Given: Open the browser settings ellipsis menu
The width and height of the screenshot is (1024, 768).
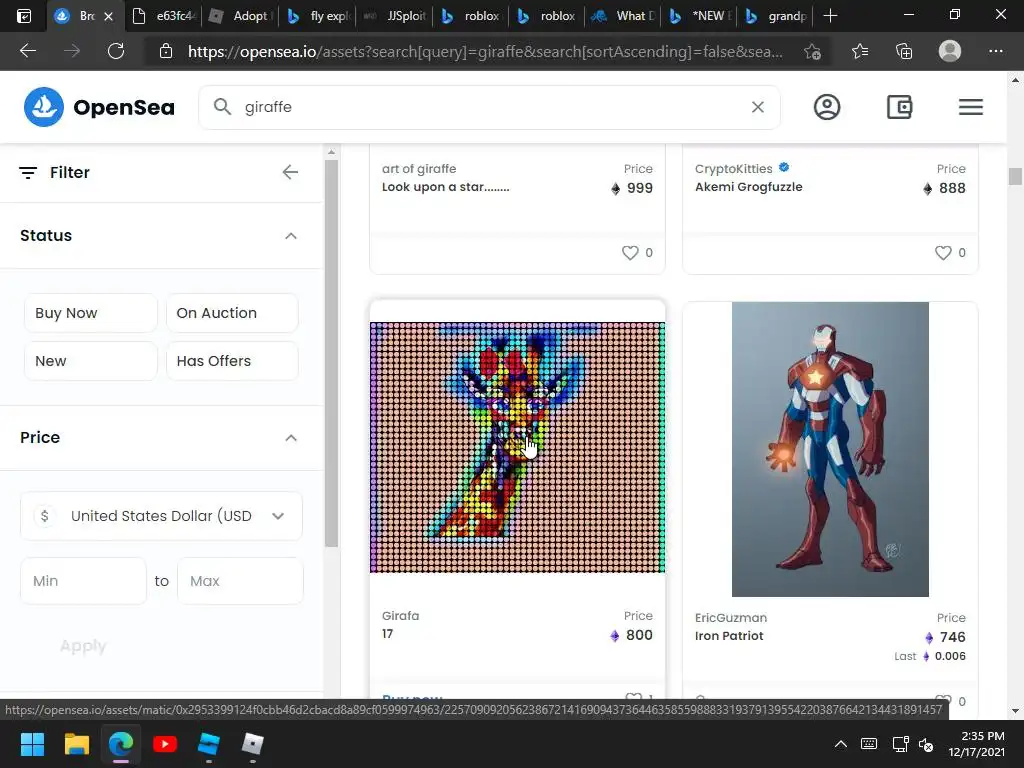Looking at the screenshot, I should point(996,51).
